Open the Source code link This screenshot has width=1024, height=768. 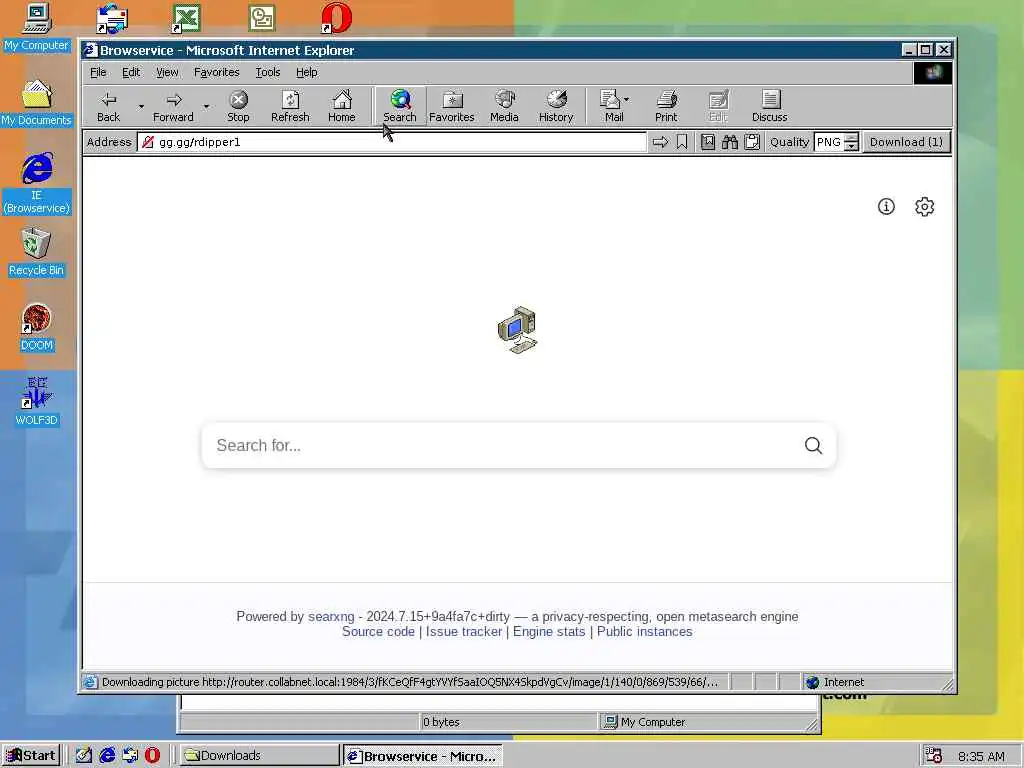point(378,632)
